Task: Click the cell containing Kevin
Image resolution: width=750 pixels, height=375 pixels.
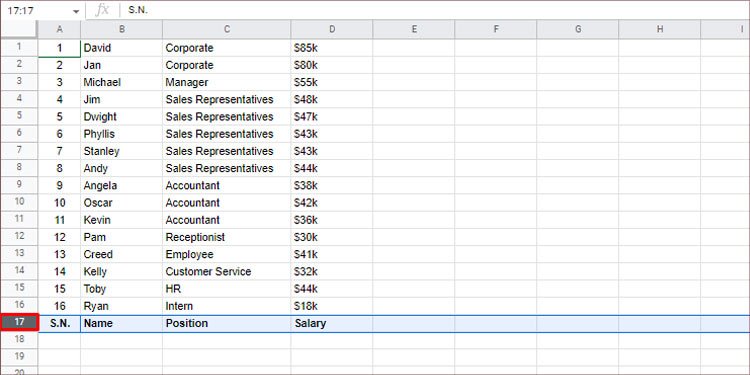Action: tap(121, 220)
